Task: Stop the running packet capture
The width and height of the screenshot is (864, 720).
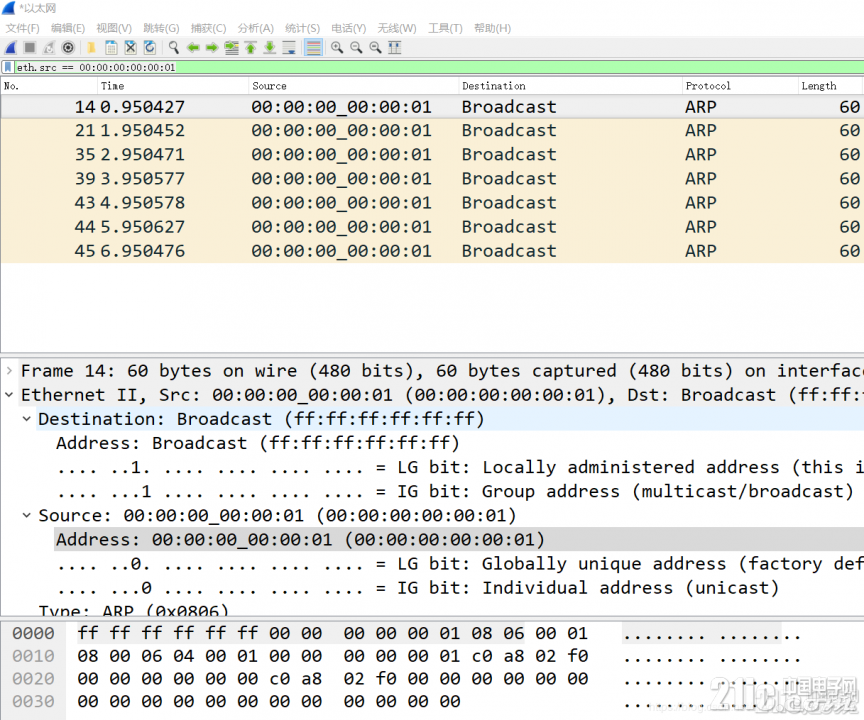Action: [x=30, y=48]
